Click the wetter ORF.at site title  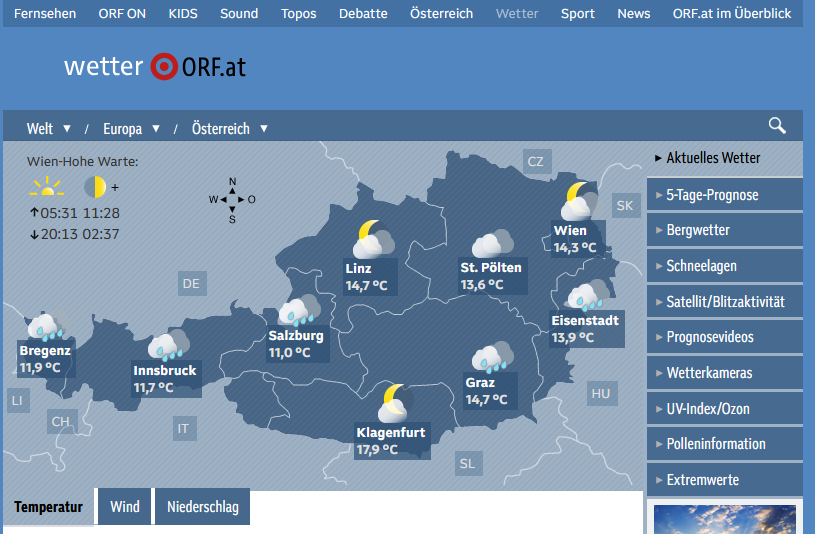(155, 67)
